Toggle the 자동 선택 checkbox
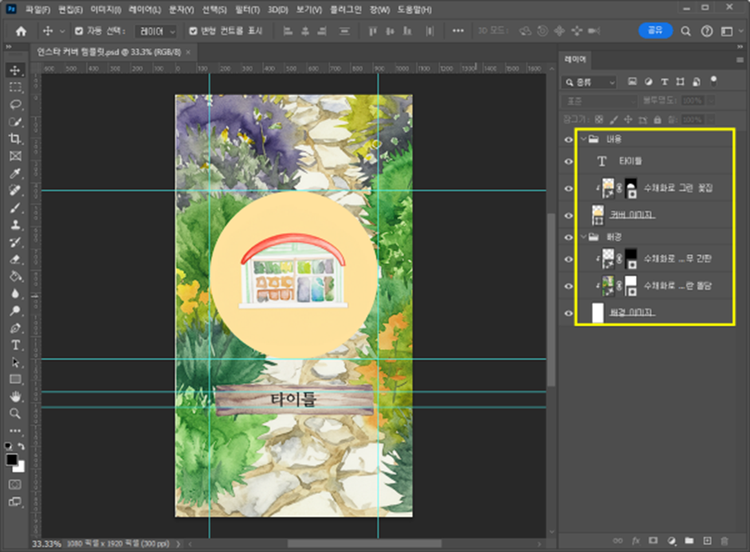Screen dimensions: 750x552 click(80, 31)
